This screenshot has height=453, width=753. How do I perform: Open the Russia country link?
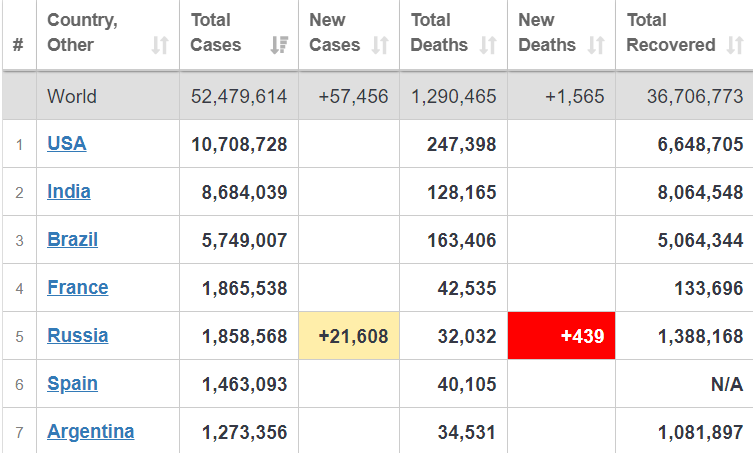[x=78, y=336]
